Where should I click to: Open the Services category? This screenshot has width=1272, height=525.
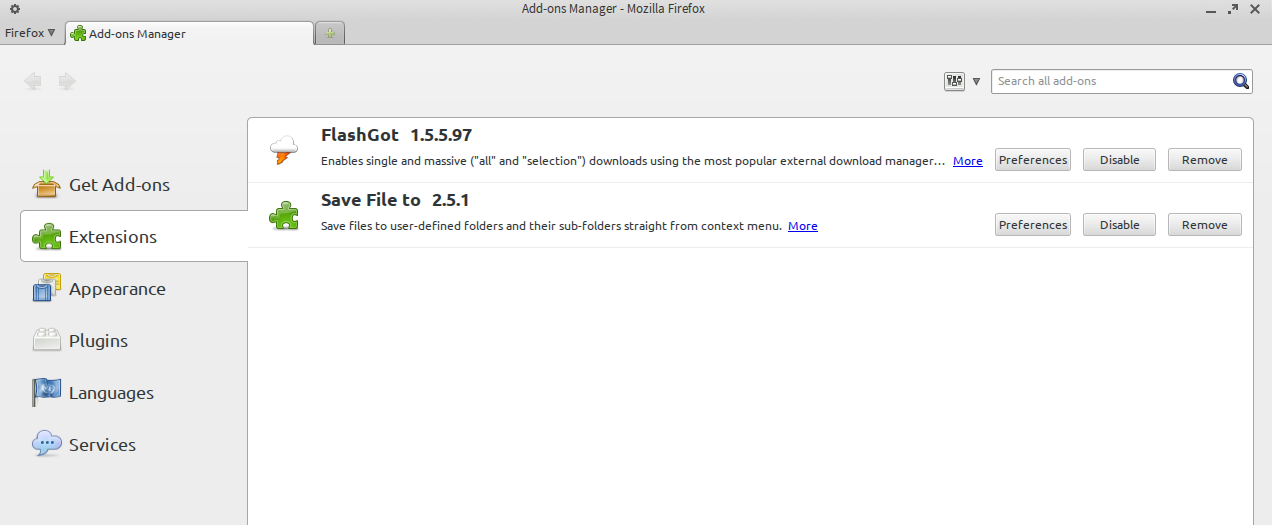coord(134,445)
